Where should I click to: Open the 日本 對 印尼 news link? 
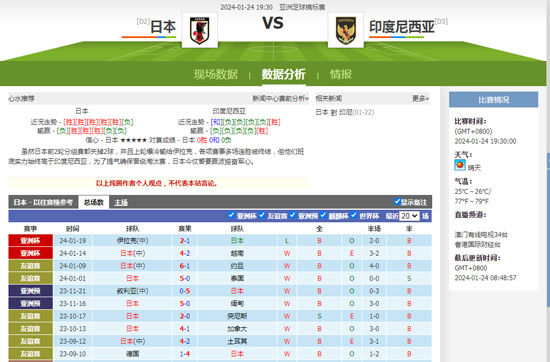coord(345,112)
